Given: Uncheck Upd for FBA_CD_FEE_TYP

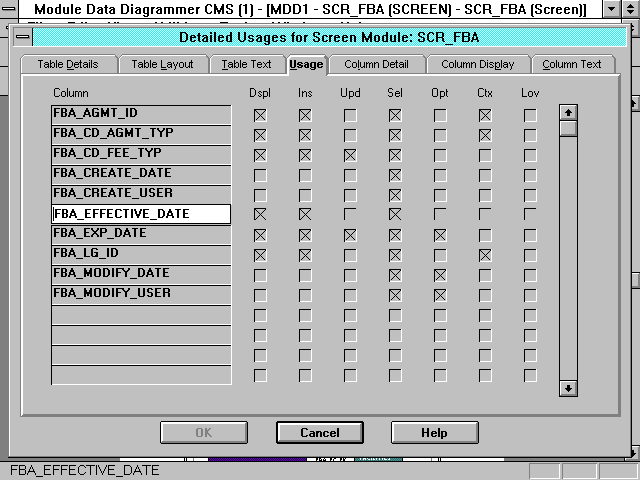Looking at the screenshot, I should [350, 154].
